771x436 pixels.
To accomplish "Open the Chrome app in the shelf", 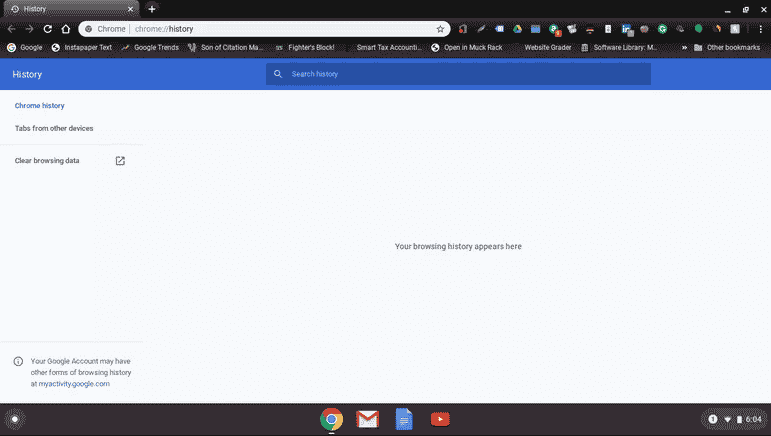I will 331,419.
